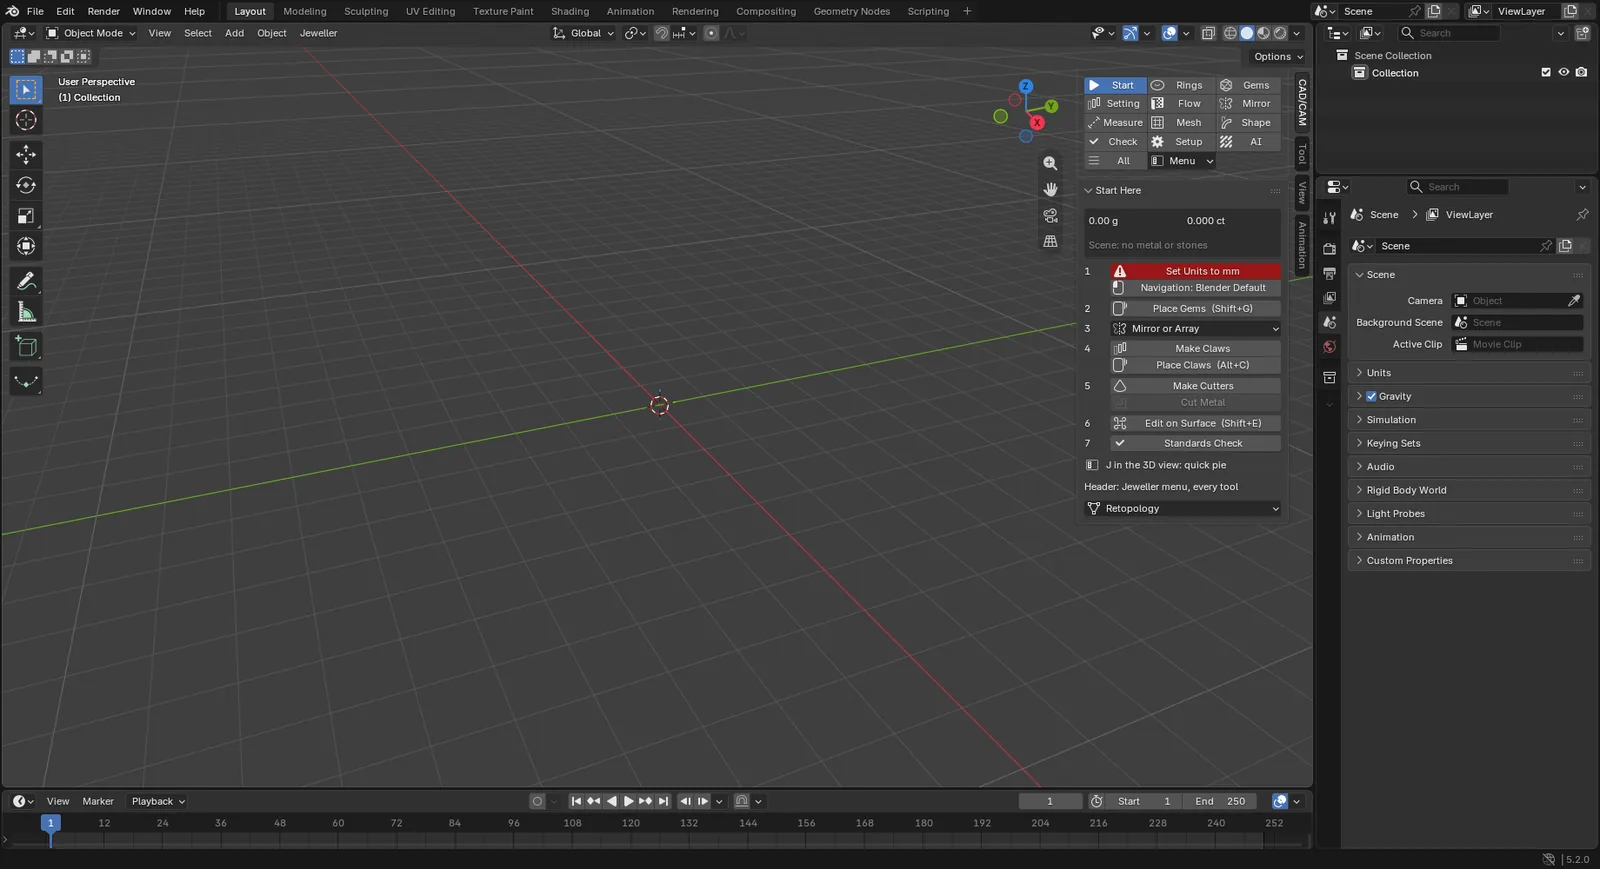Image resolution: width=1600 pixels, height=869 pixels.
Task: Toggle Collection exclude checkbox in outliner
Action: pos(1546,73)
